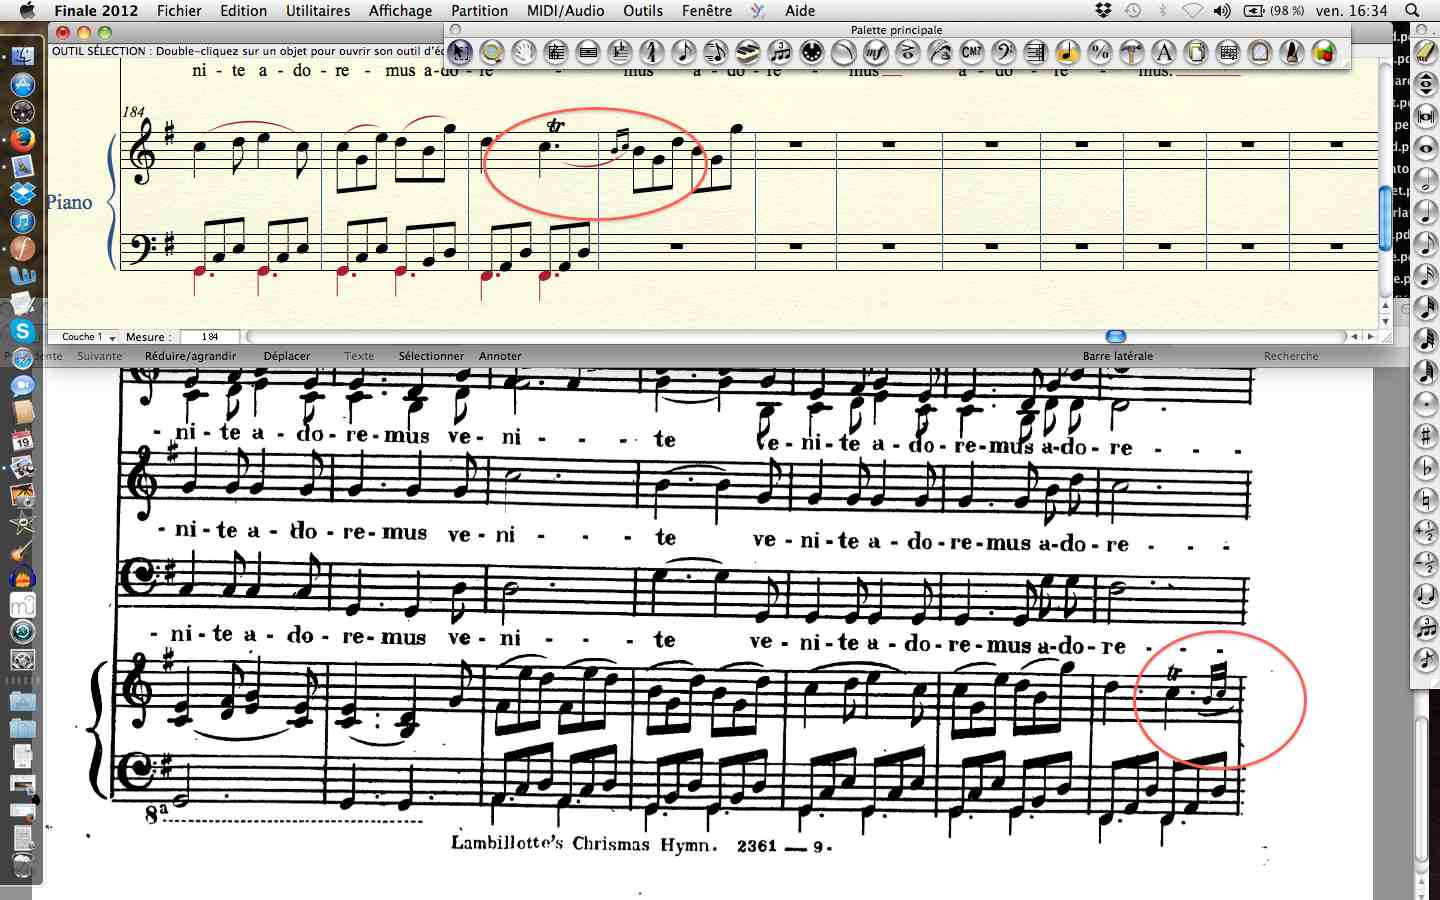
Task: Click the Réduire/agrandir button
Action: [190, 356]
